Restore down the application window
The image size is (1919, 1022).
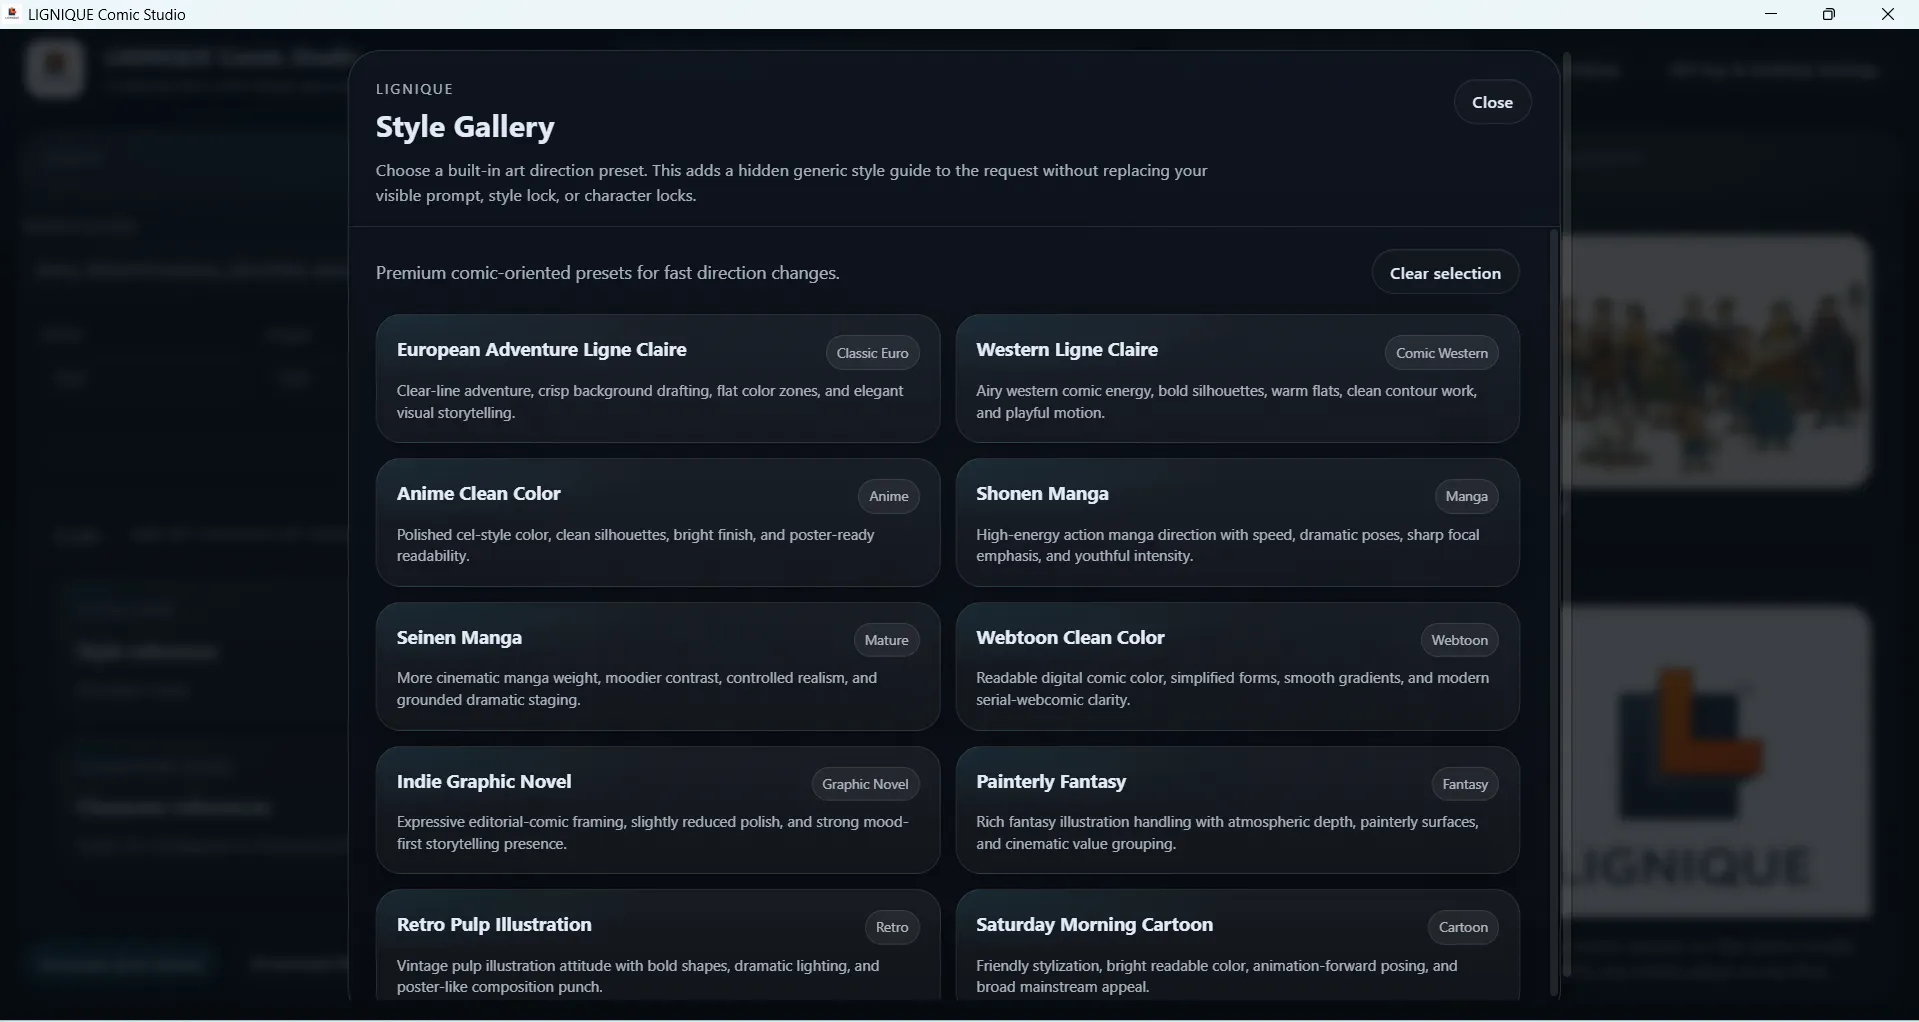1829,14
